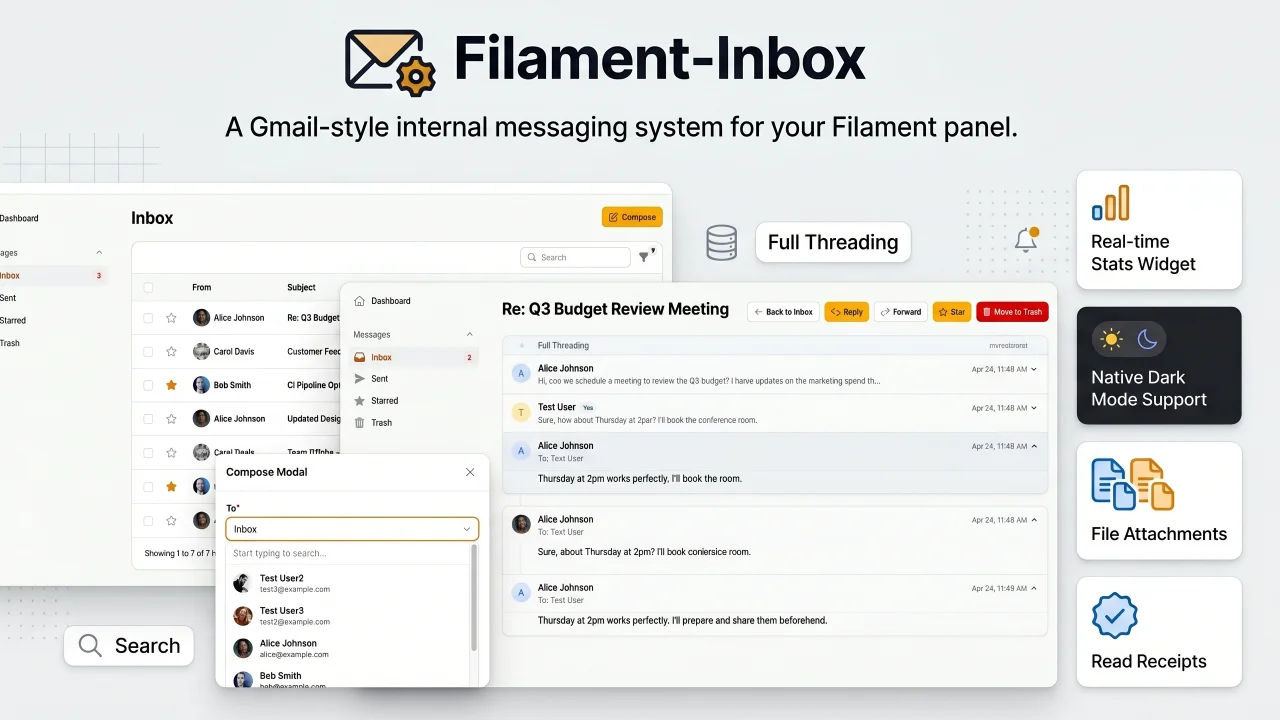Select Alice Johnson from the recipient suggestions
Viewport: 1280px width, 720px height.
click(x=290, y=648)
